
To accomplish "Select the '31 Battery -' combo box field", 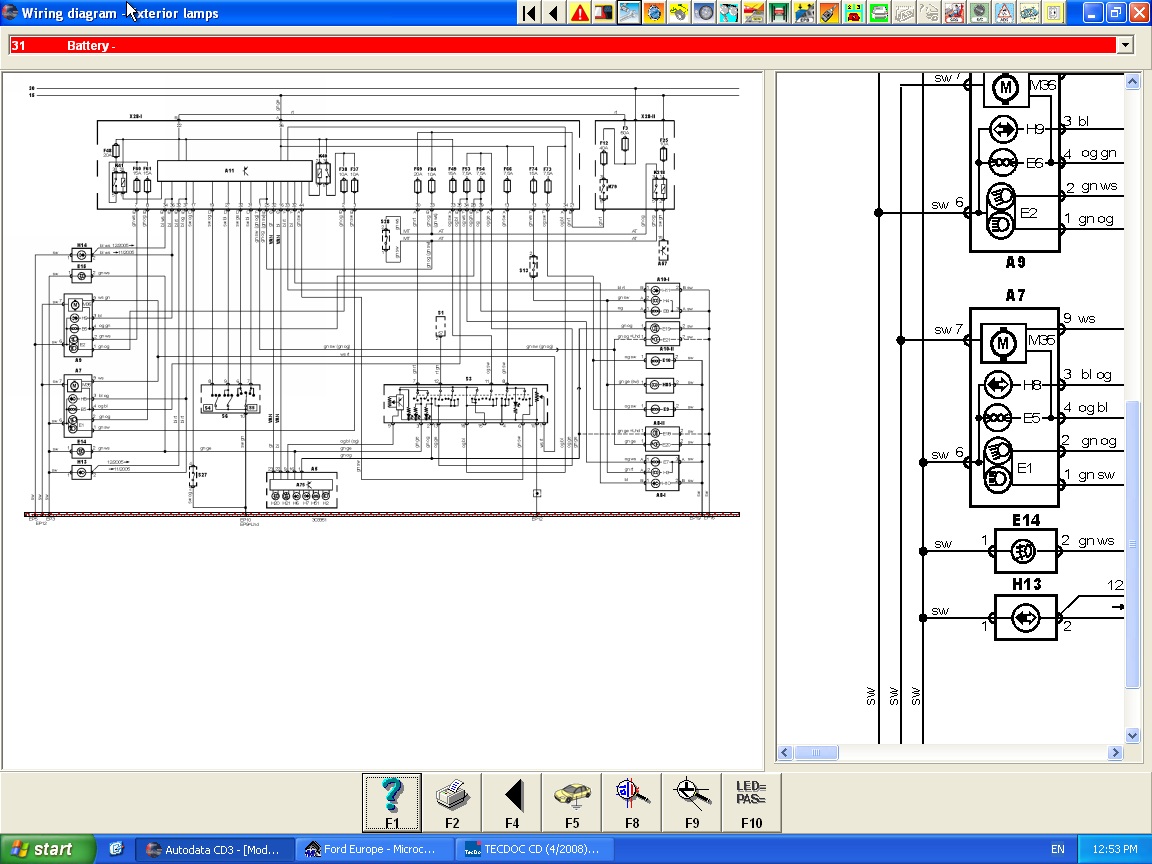I will point(560,45).
